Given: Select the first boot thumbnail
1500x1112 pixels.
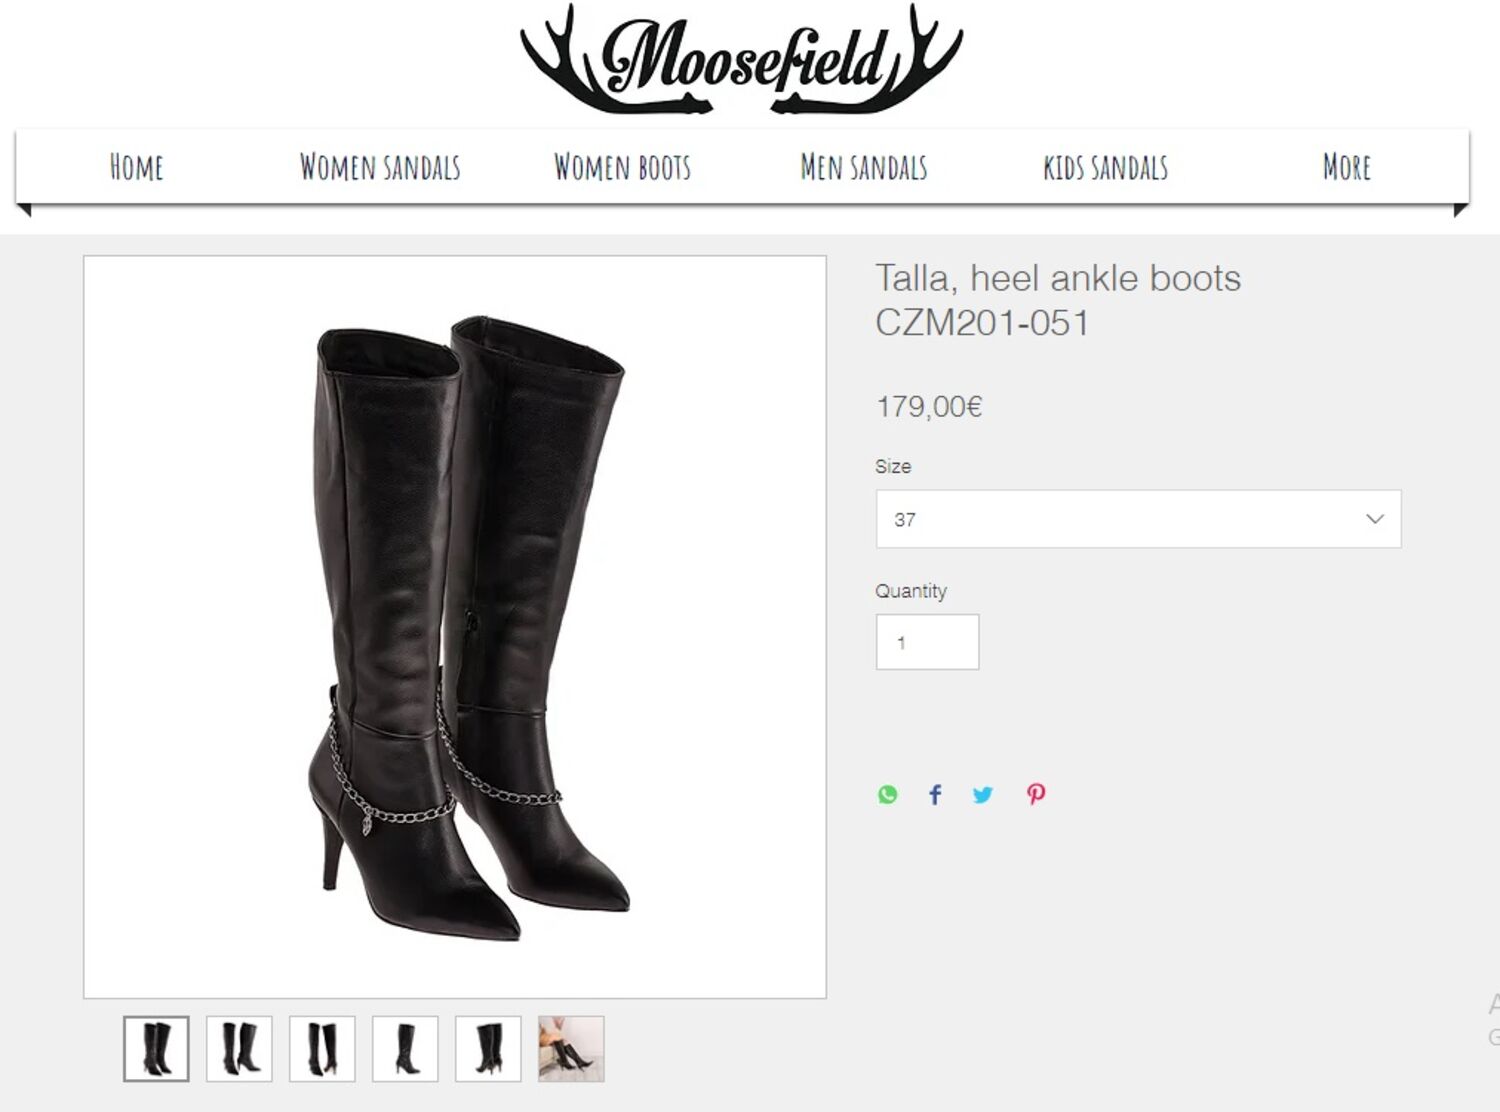Looking at the screenshot, I should click(x=156, y=1049).
